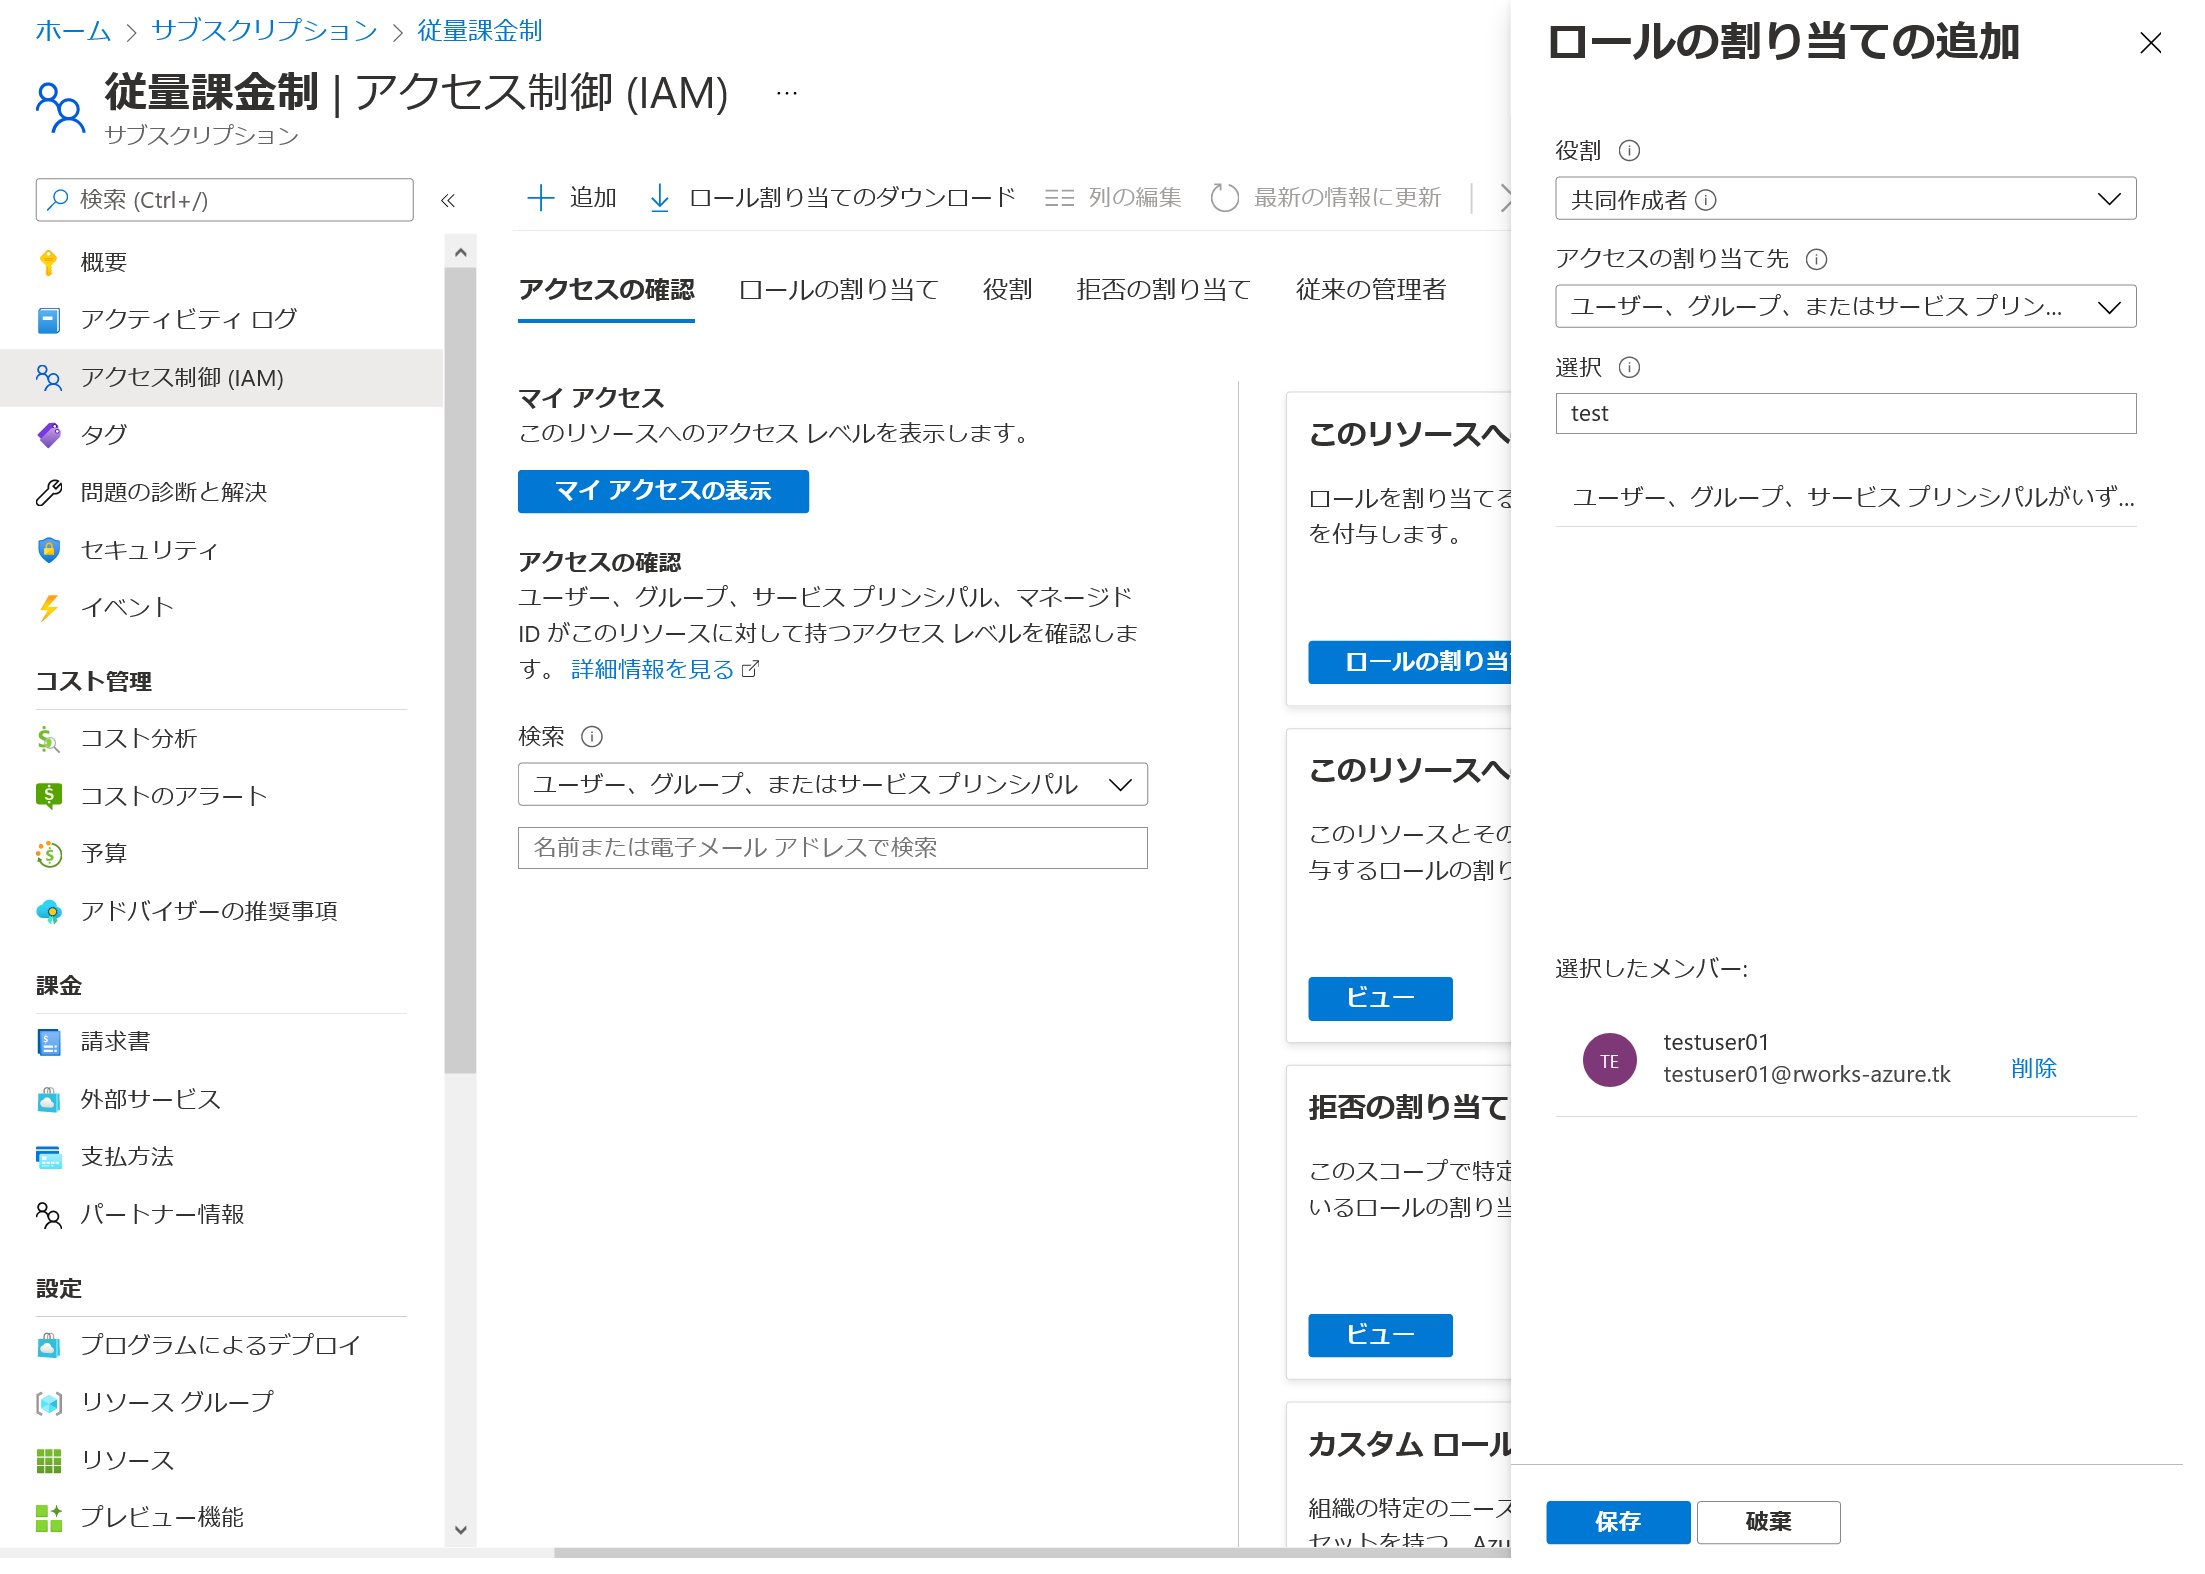Click the 予算 budget icon

tap(48, 854)
